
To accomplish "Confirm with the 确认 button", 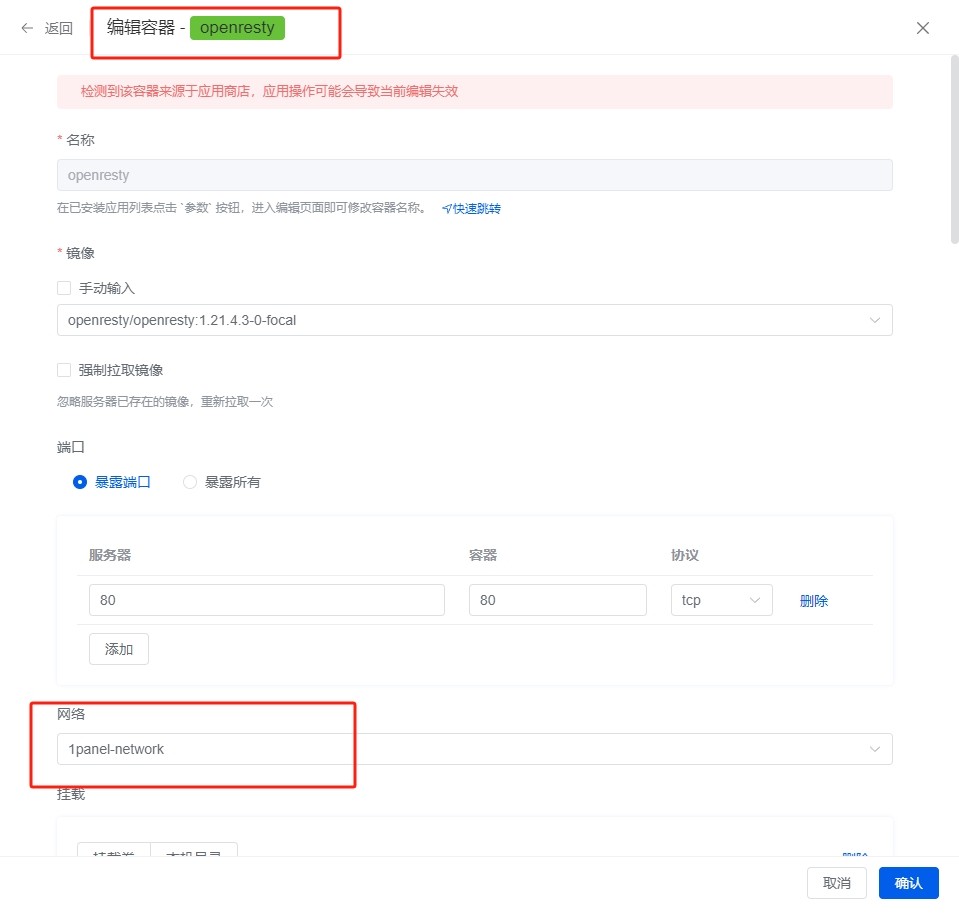I will (908, 883).
